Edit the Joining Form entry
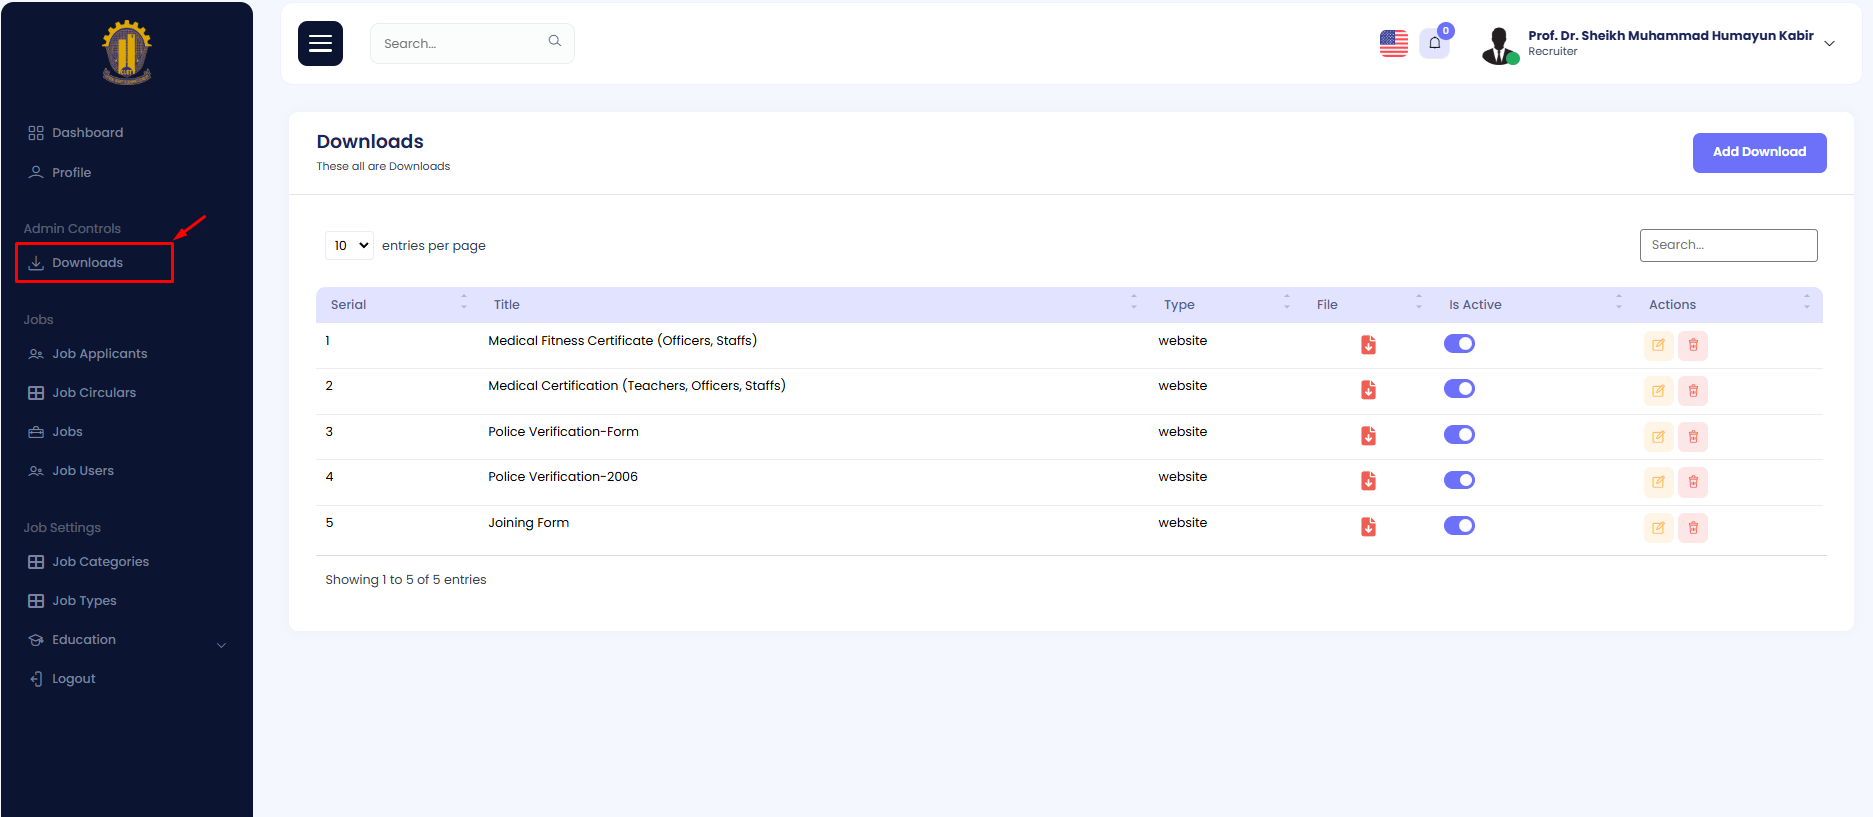 pyautogui.click(x=1658, y=528)
